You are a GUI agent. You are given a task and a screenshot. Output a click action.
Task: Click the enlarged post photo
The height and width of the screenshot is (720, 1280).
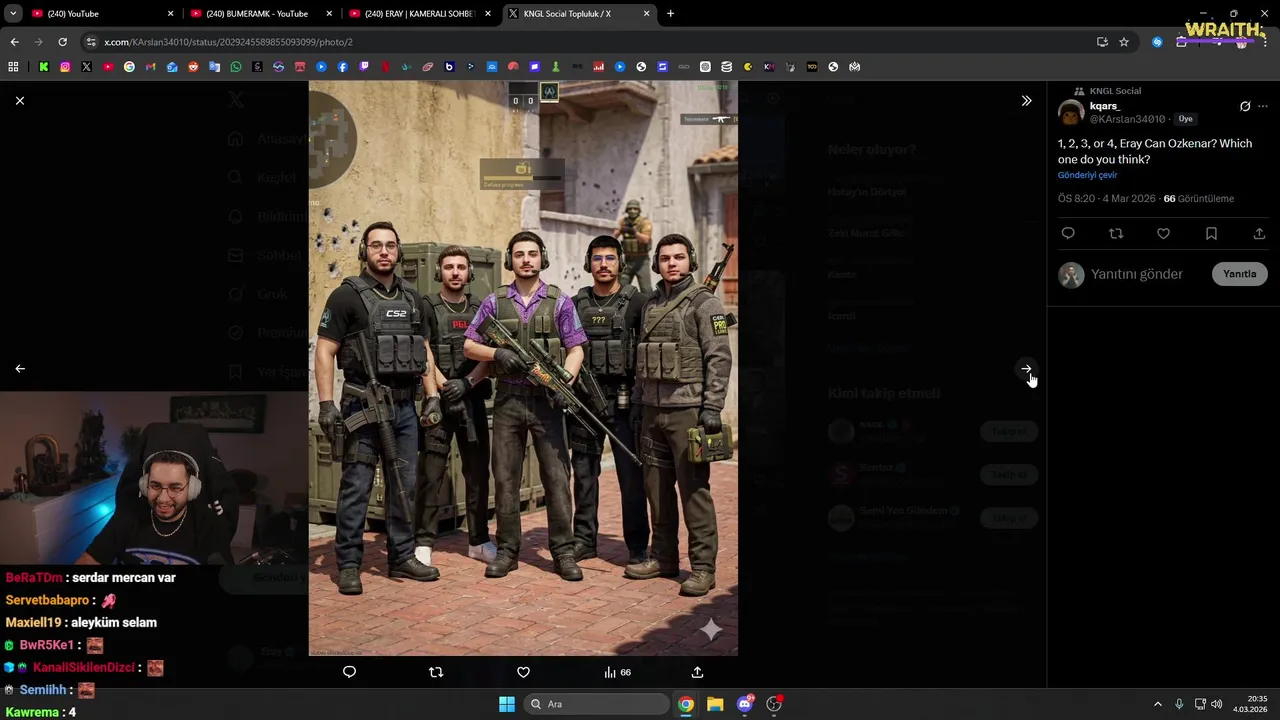pos(523,368)
